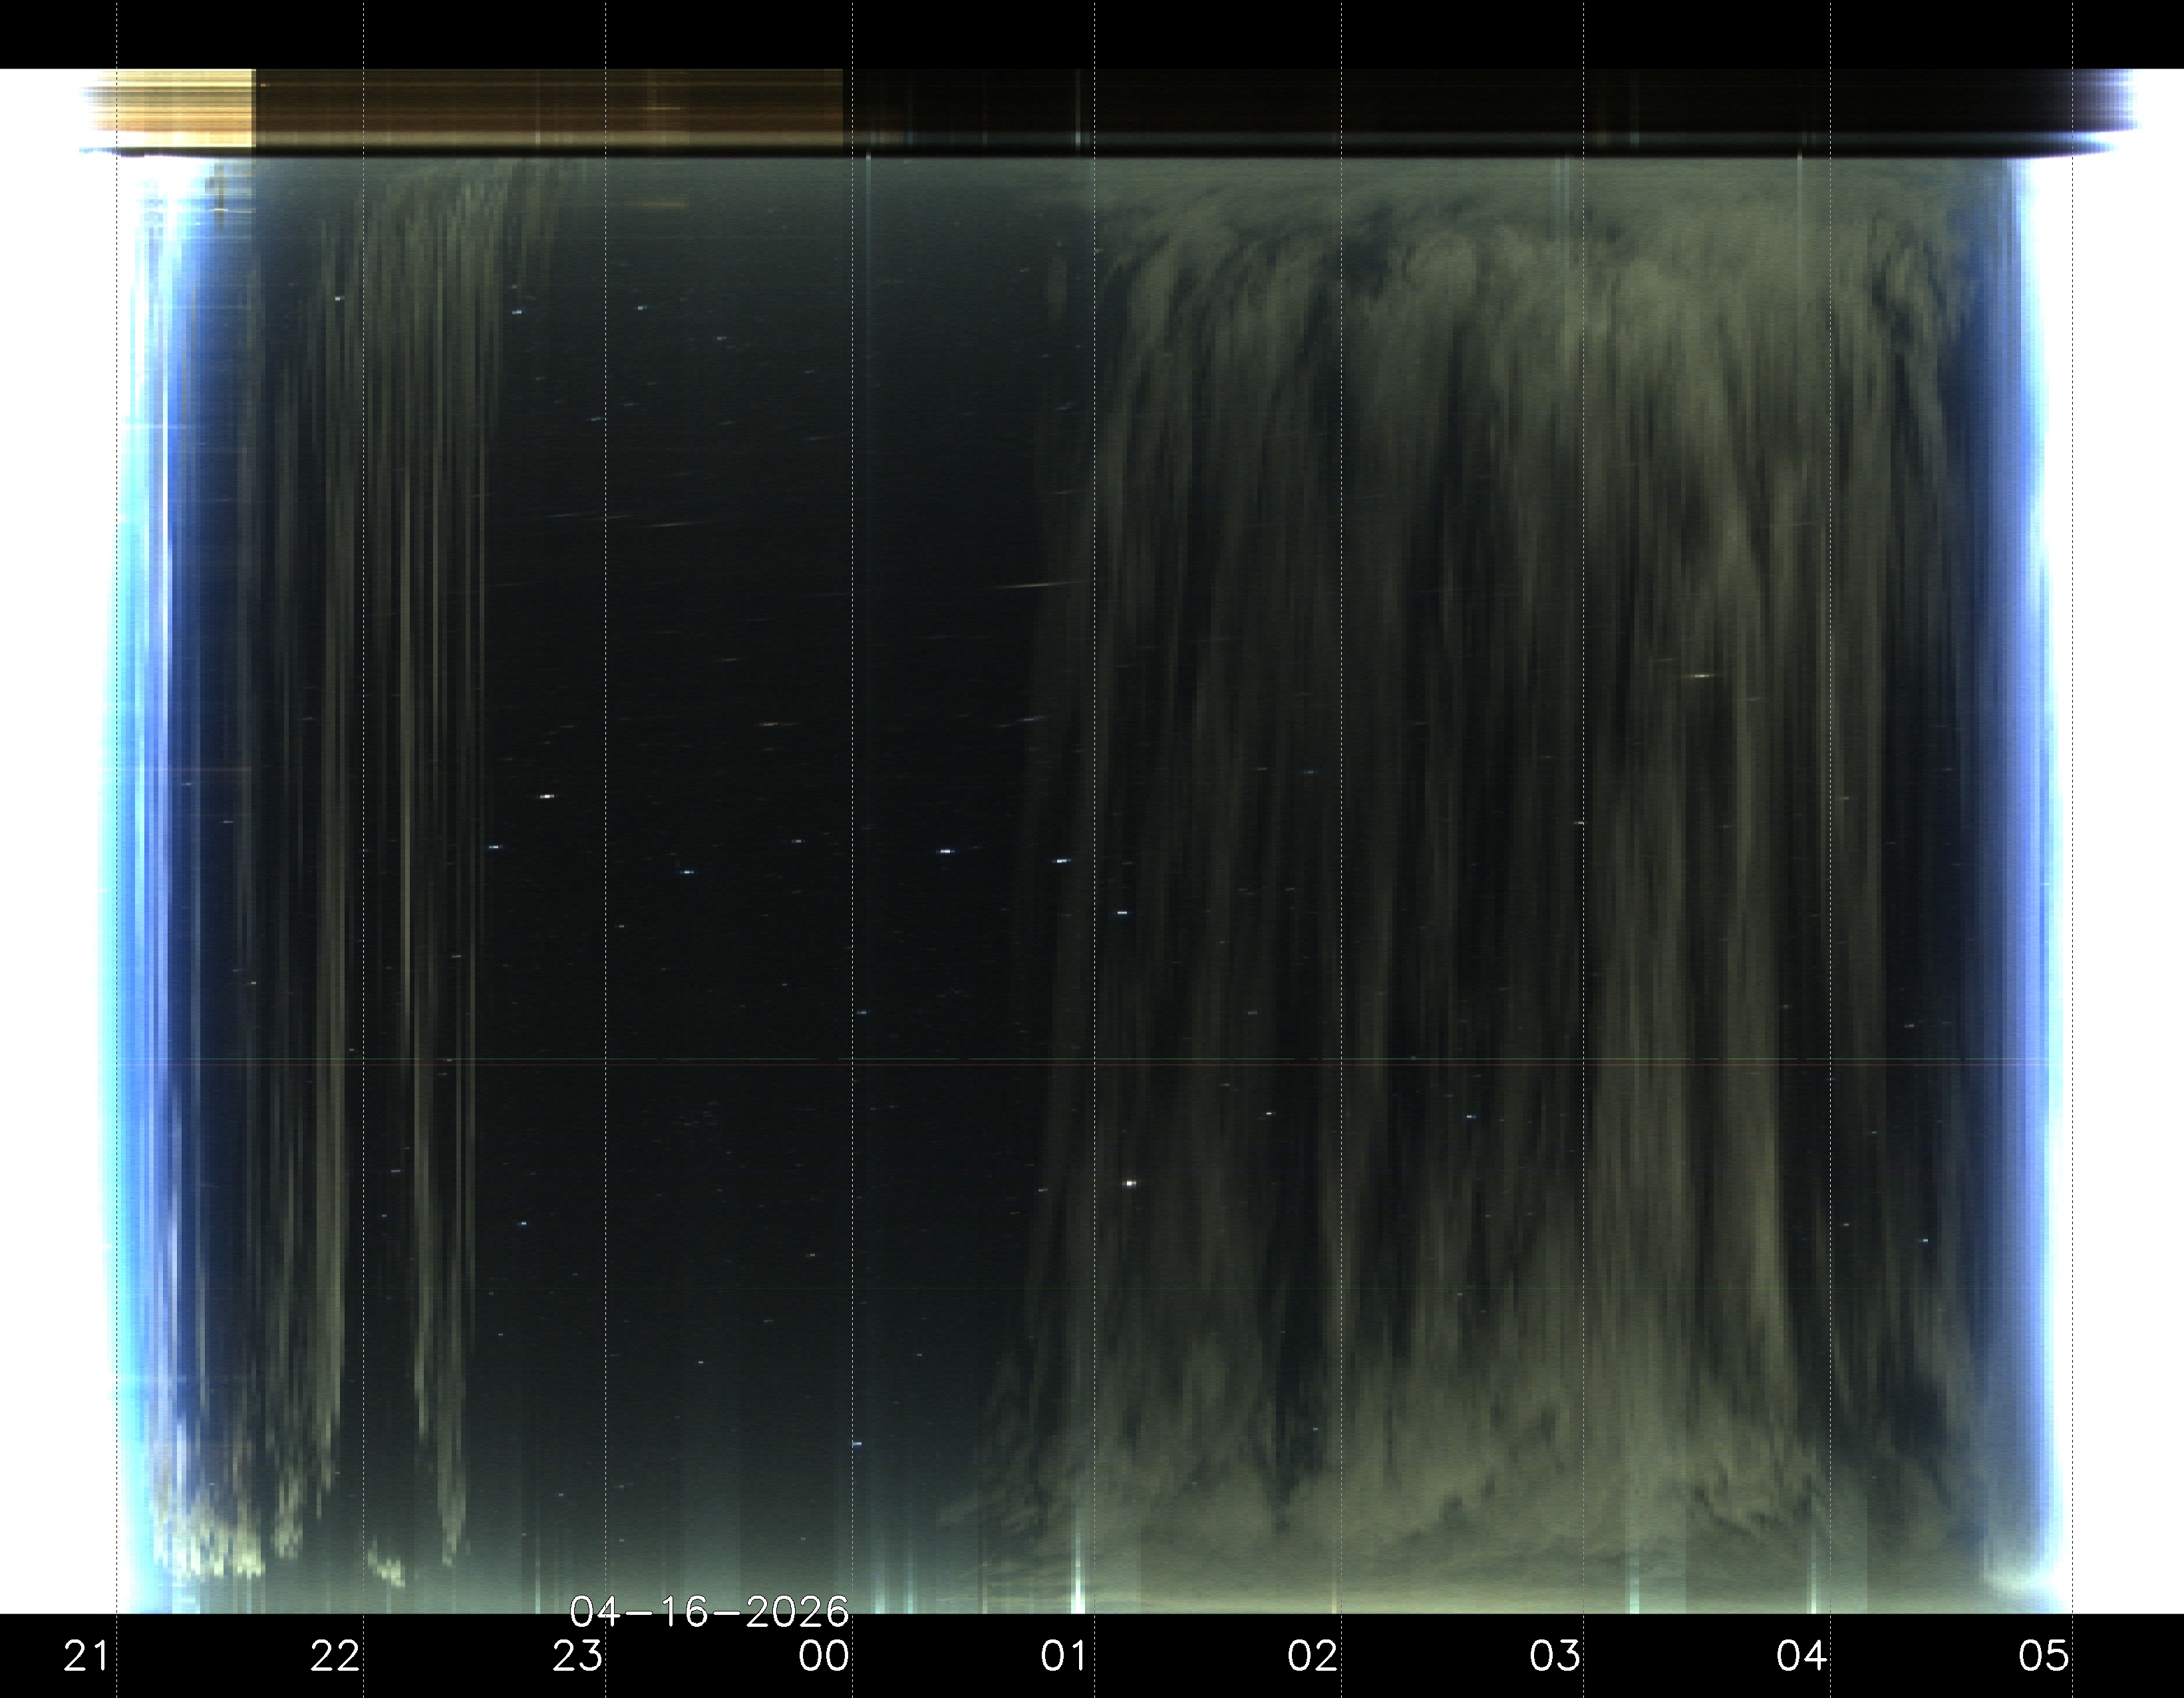Click the 04 hour label
The width and height of the screenshot is (2184, 1698).
1802,1657
